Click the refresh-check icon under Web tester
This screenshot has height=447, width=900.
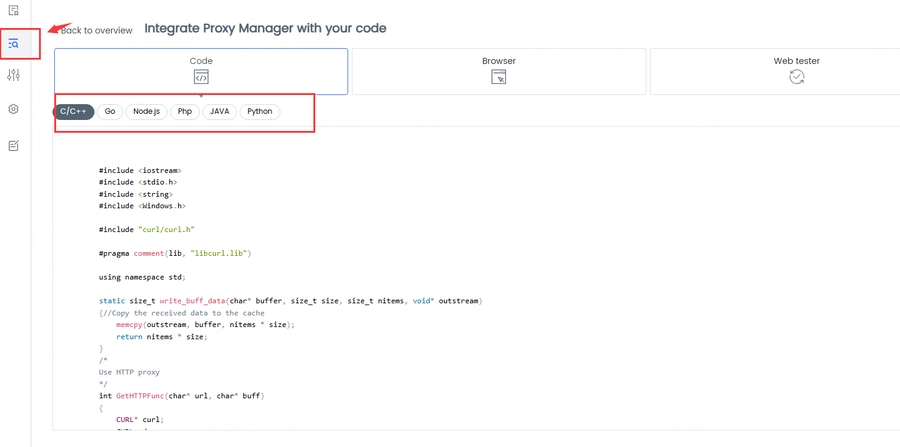tap(796, 77)
